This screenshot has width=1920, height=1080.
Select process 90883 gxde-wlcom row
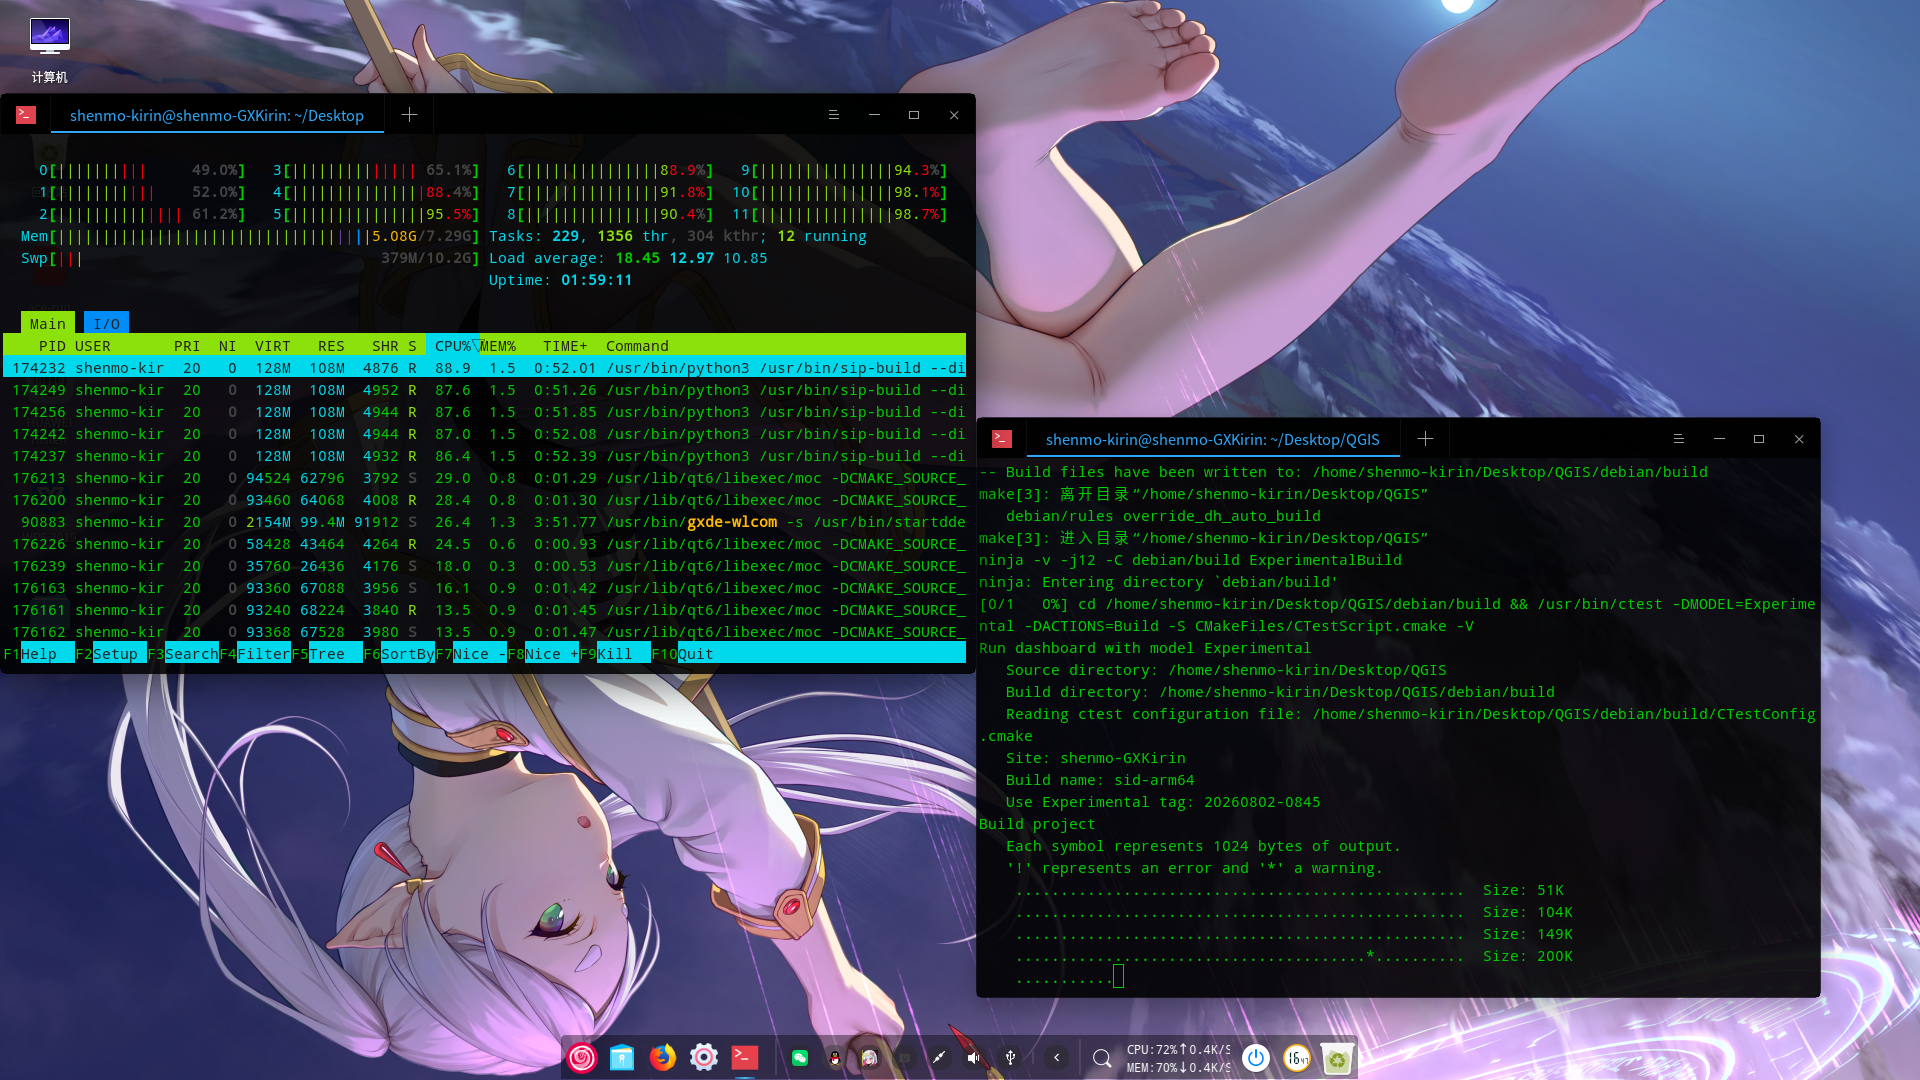click(x=484, y=522)
